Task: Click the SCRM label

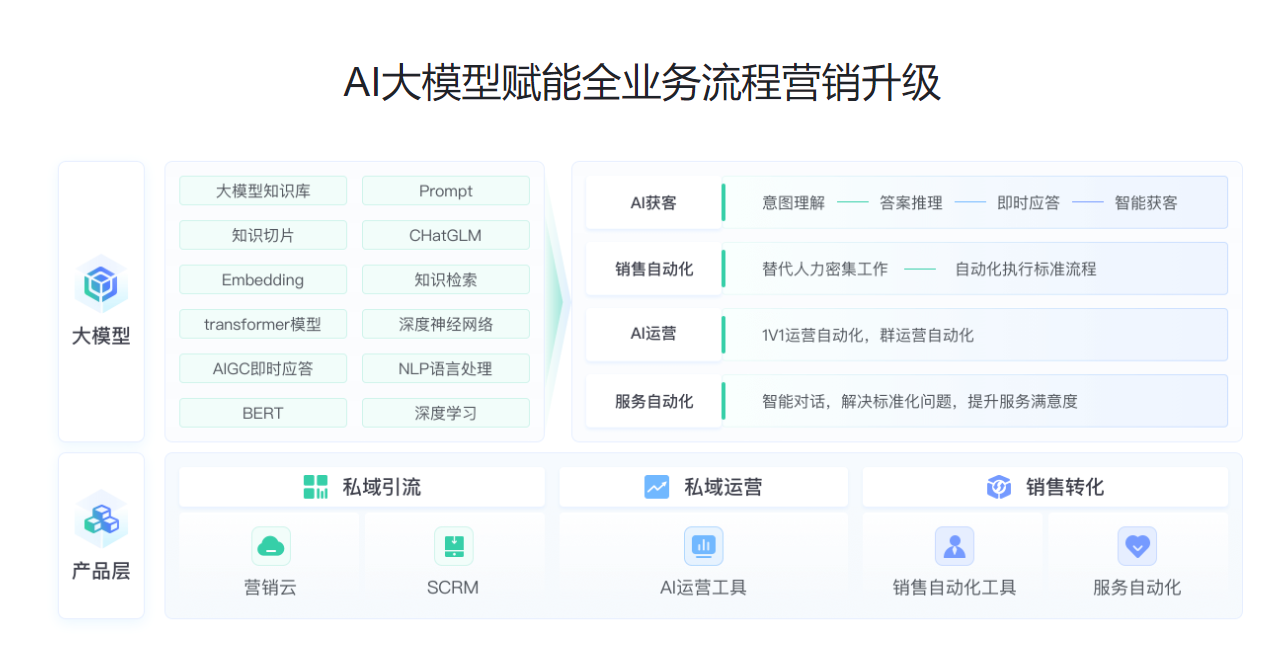Action: point(453,587)
